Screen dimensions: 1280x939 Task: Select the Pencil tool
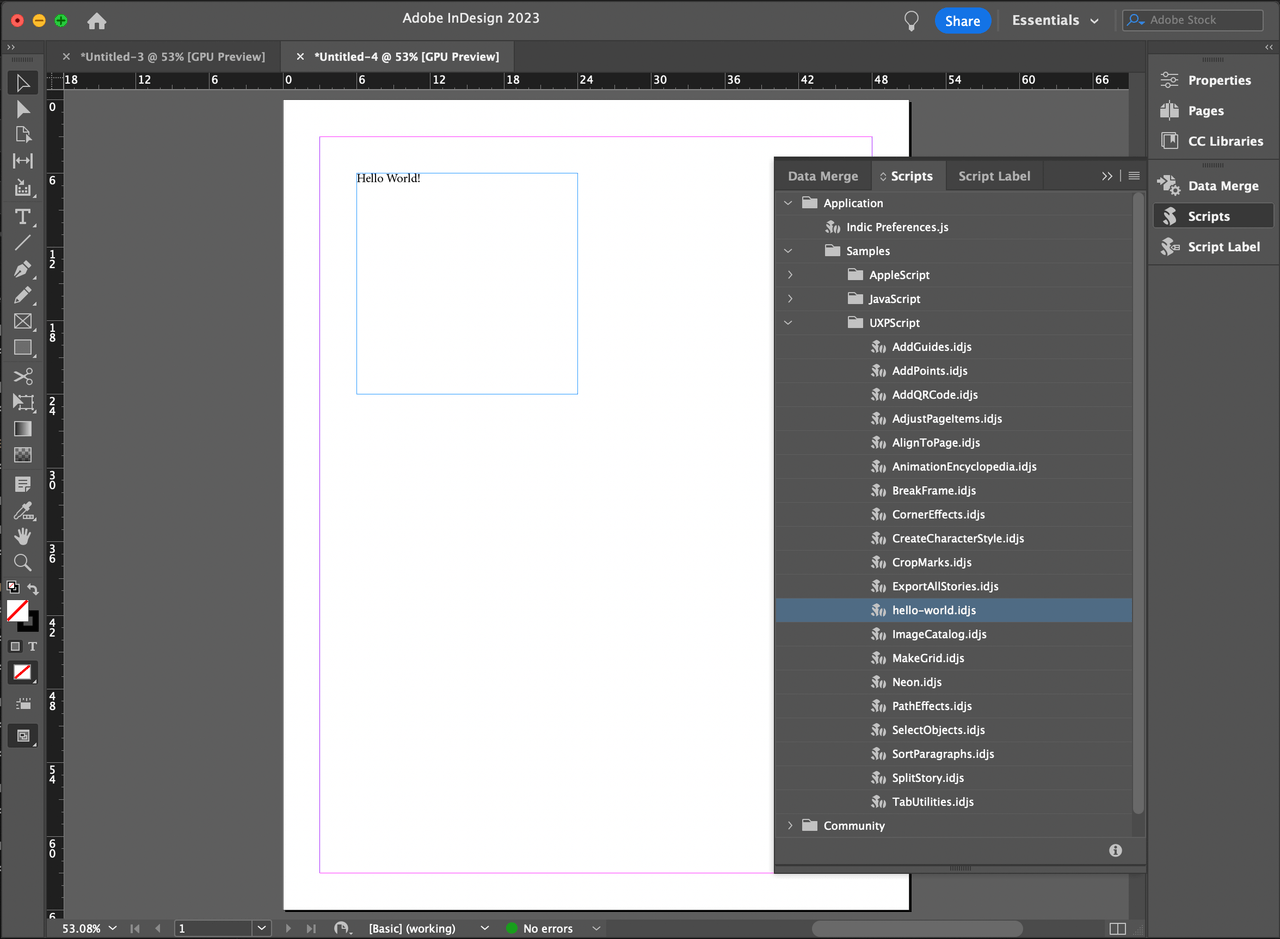[x=23, y=296]
